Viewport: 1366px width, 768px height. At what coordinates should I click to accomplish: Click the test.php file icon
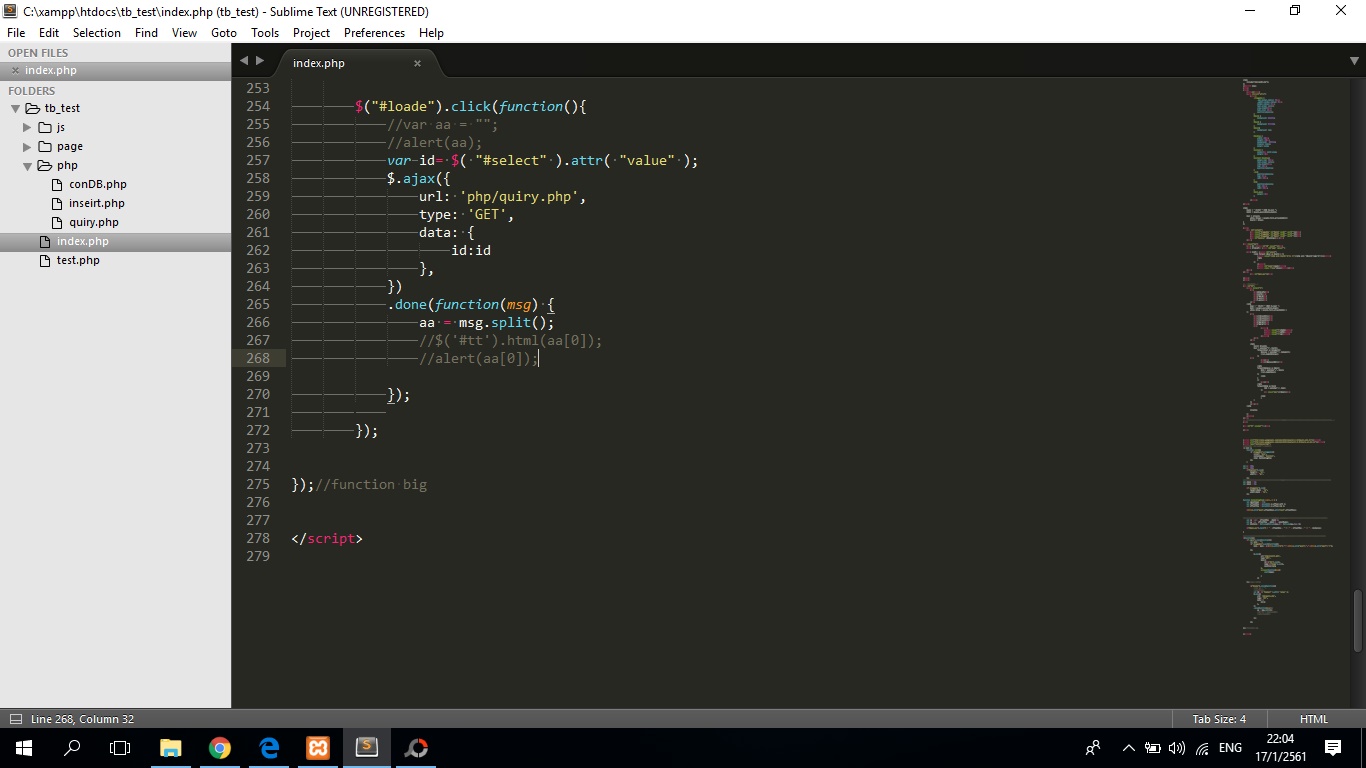click(x=44, y=260)
